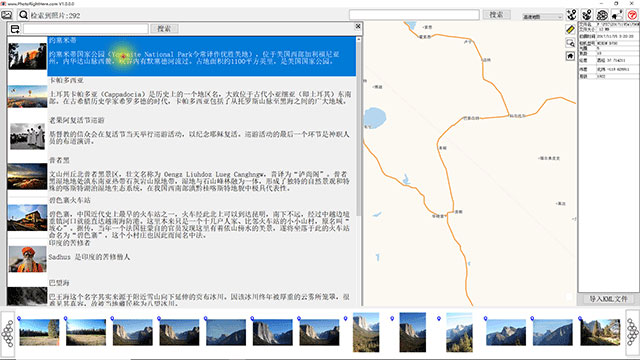Click the 搜索 button in the list panel

(x=164, y=29)
